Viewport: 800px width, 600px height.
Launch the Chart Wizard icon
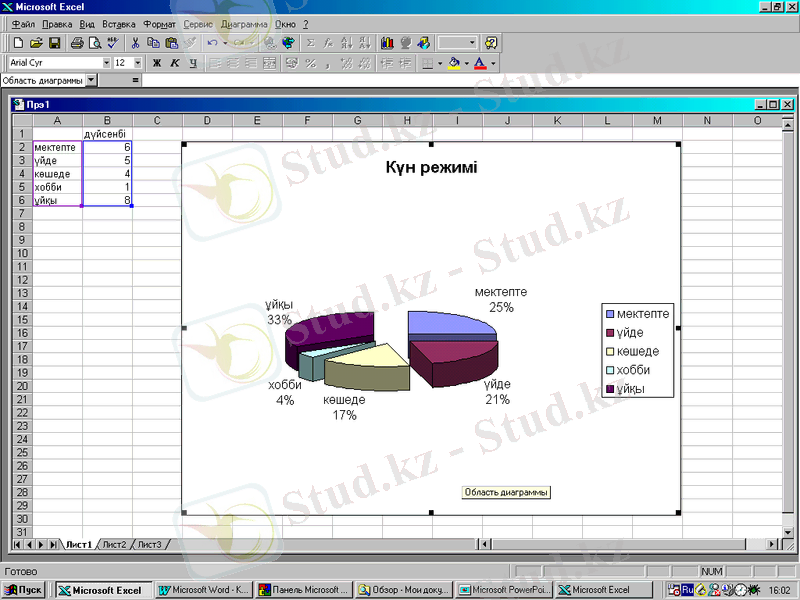[387, 43]
